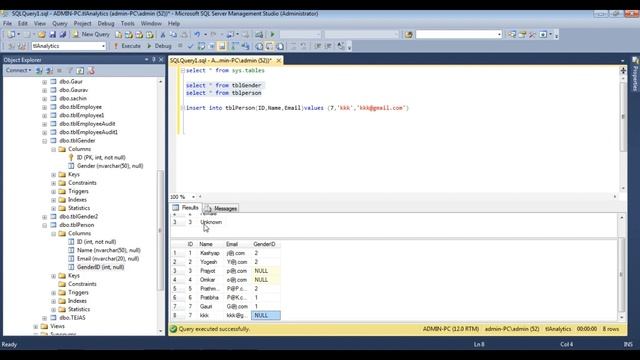The image size is (640, 360).
Task: Collapse the dbo.tblPerson table node
Action: coord(44,225)
